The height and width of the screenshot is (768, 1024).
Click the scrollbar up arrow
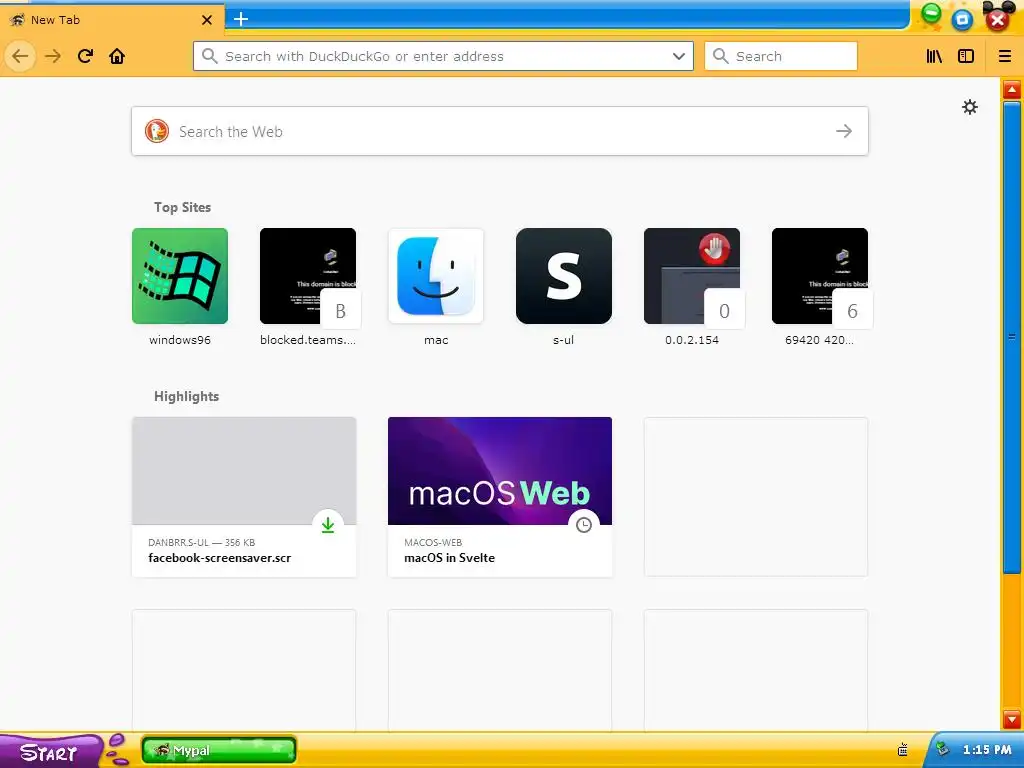(1012, 89)
